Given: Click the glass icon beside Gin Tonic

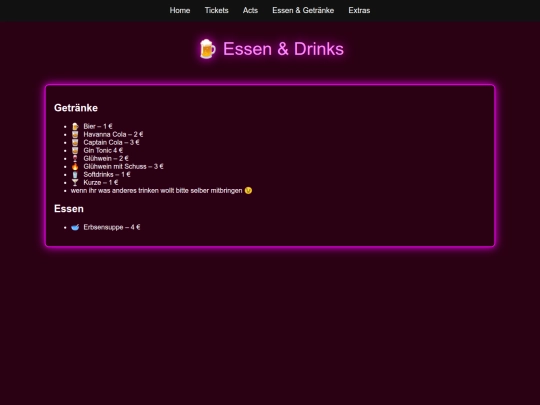Looking at the screenshot, I should (75, 150).
